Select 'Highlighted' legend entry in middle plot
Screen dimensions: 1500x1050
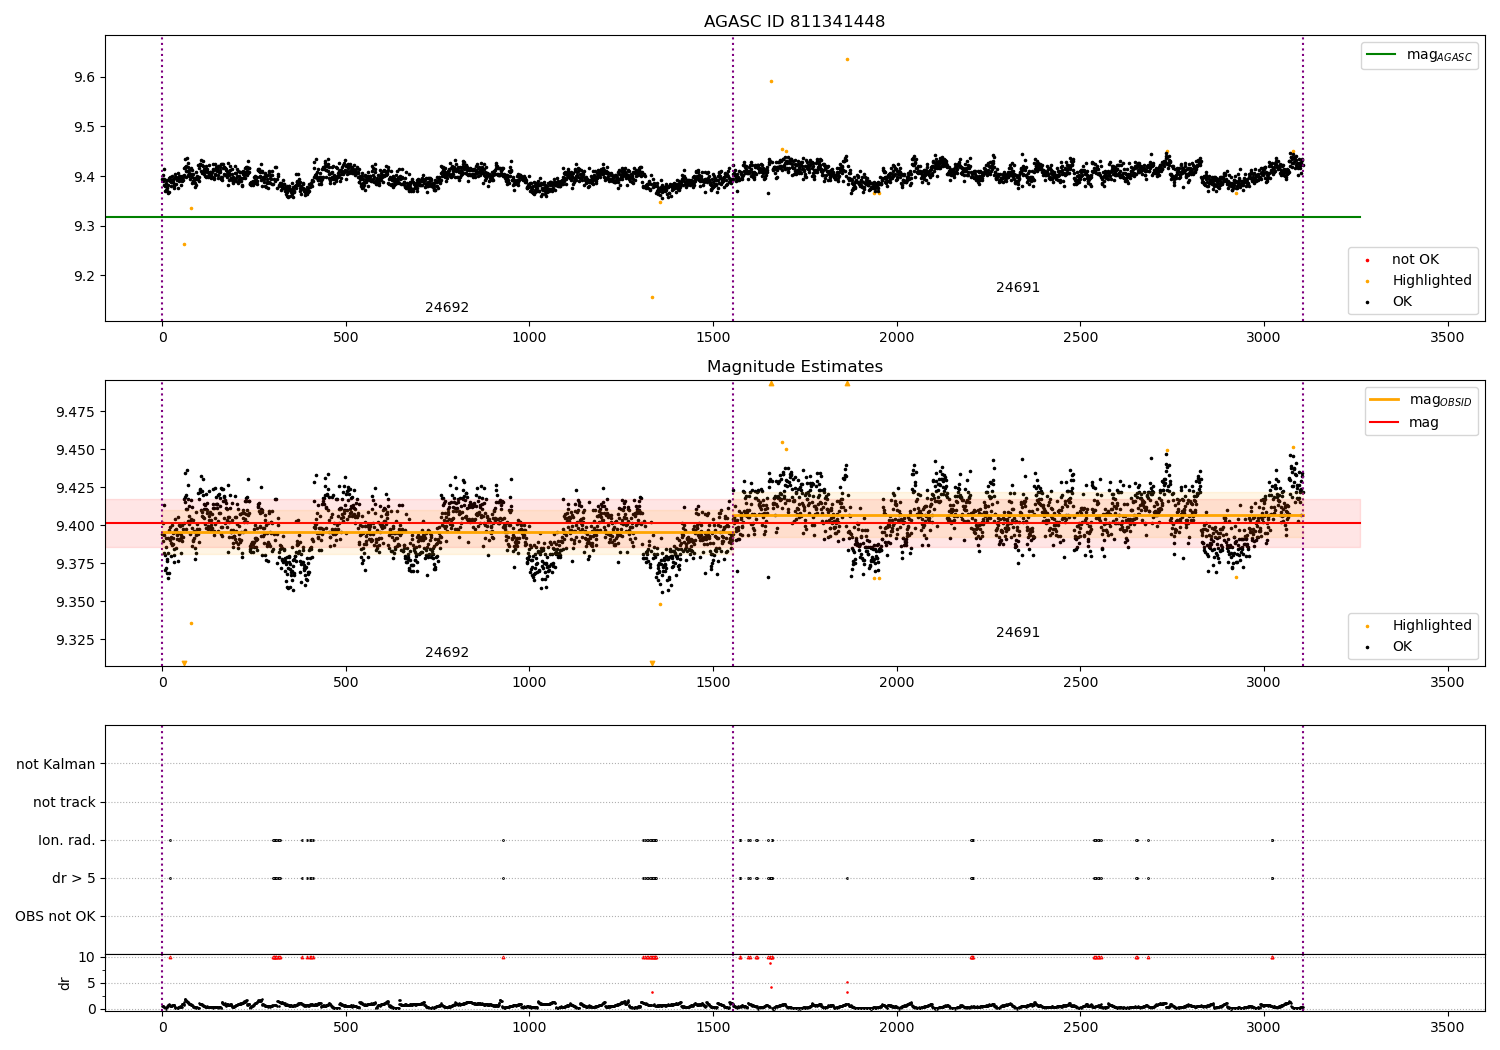point(1432,626)
